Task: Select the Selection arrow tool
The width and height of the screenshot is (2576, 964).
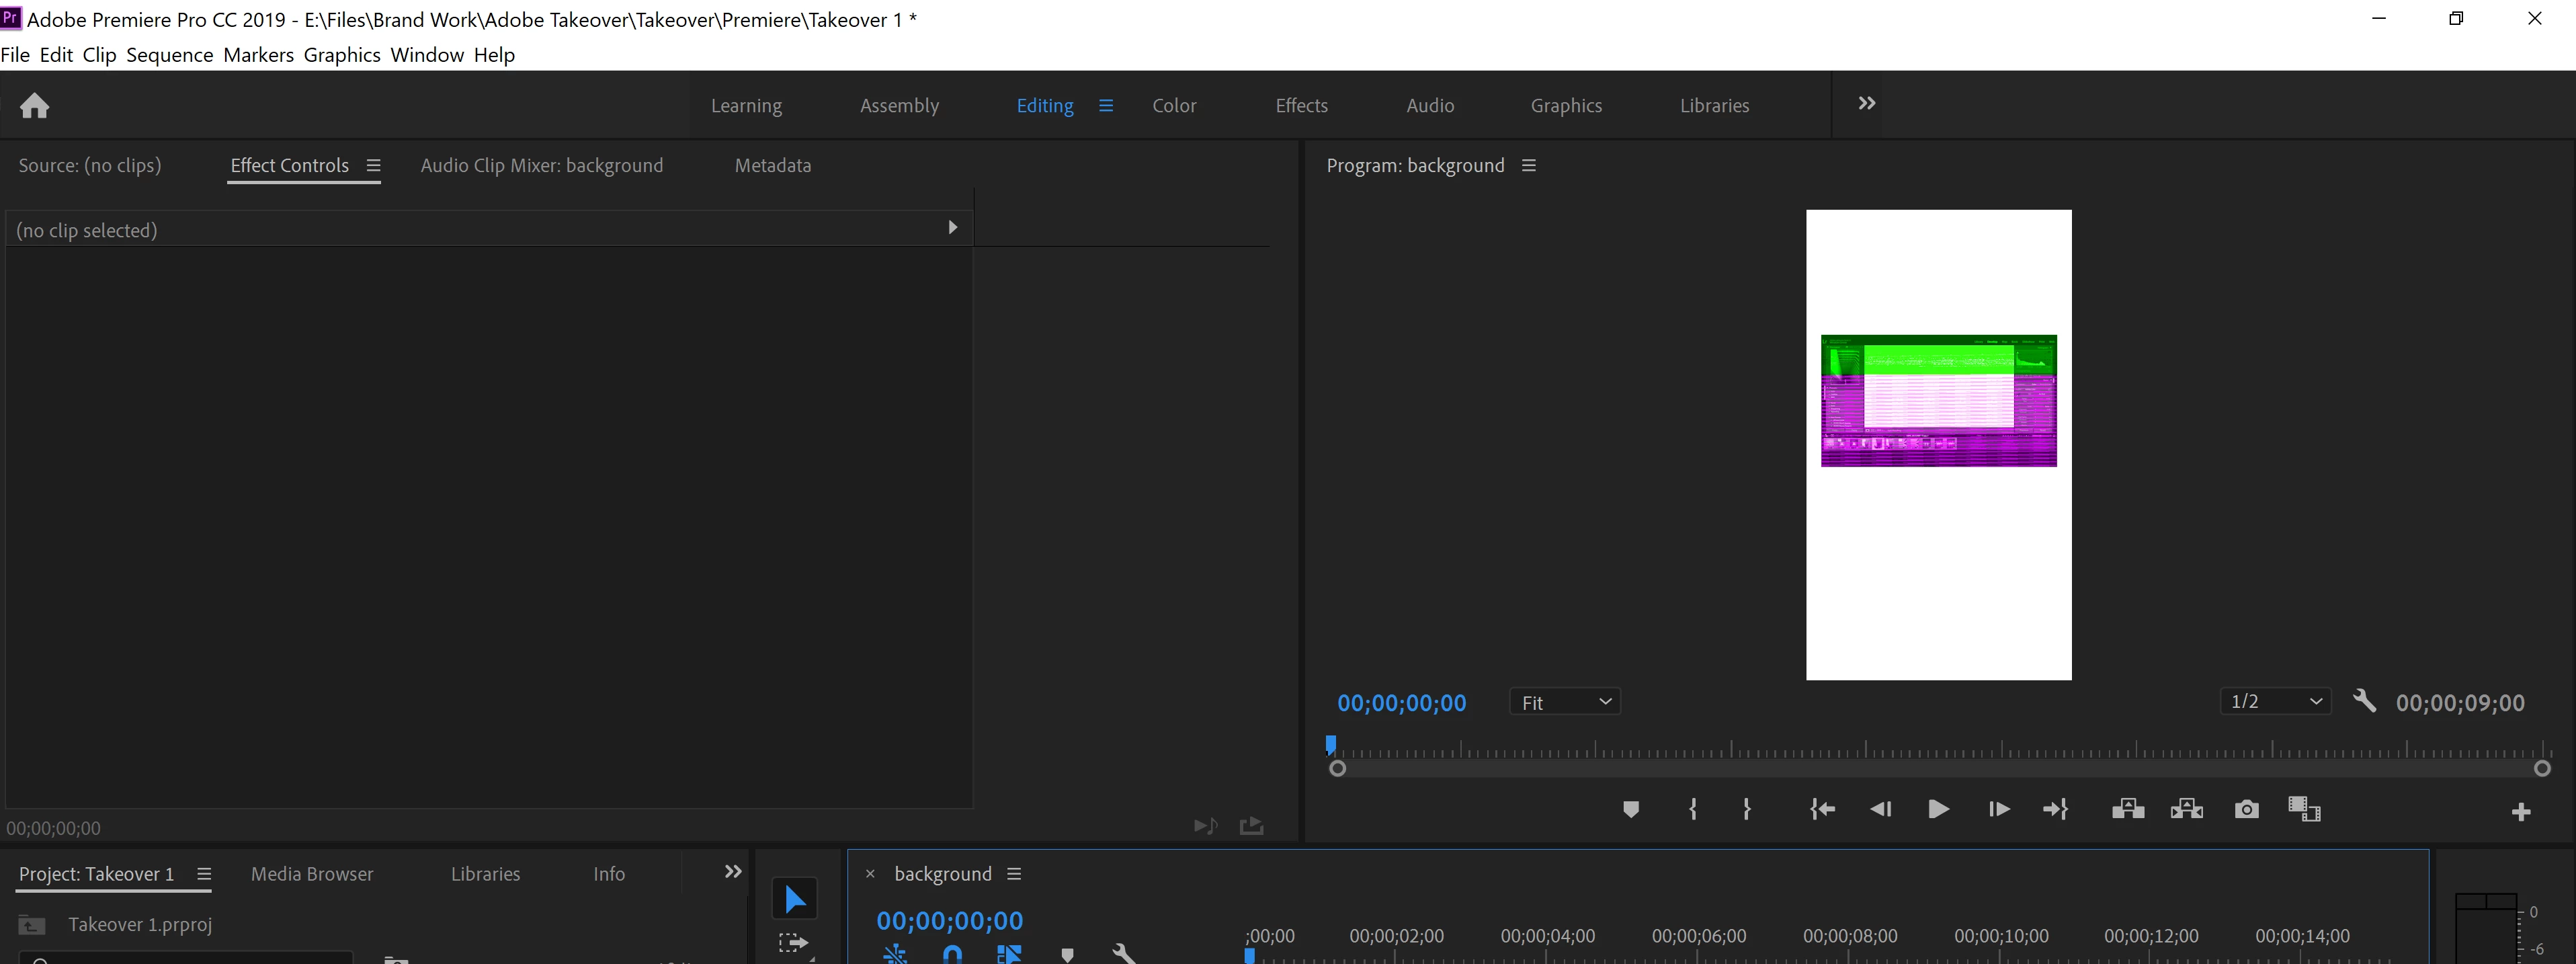Action: 795,899
